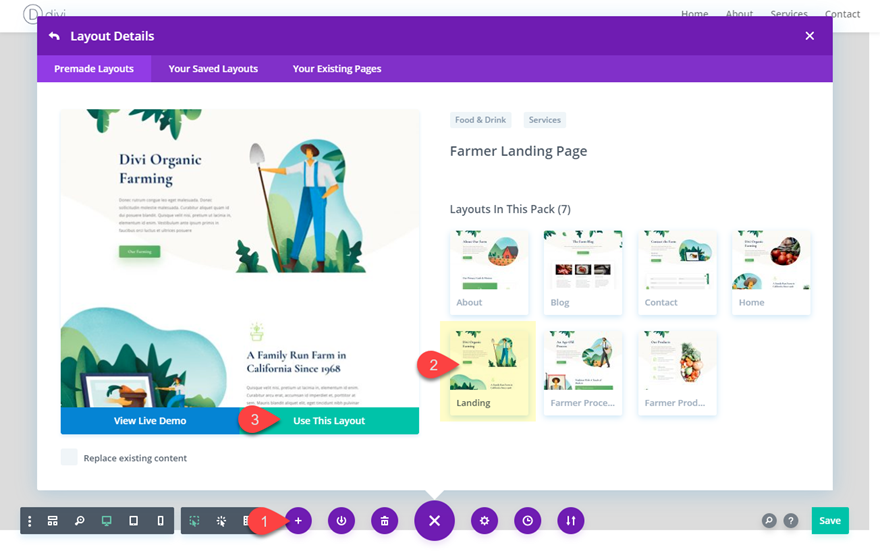Viewport: 880px width, 551px height.
Task: Select the Farmer Products layout thumbnail
Action: click(677, 372)
